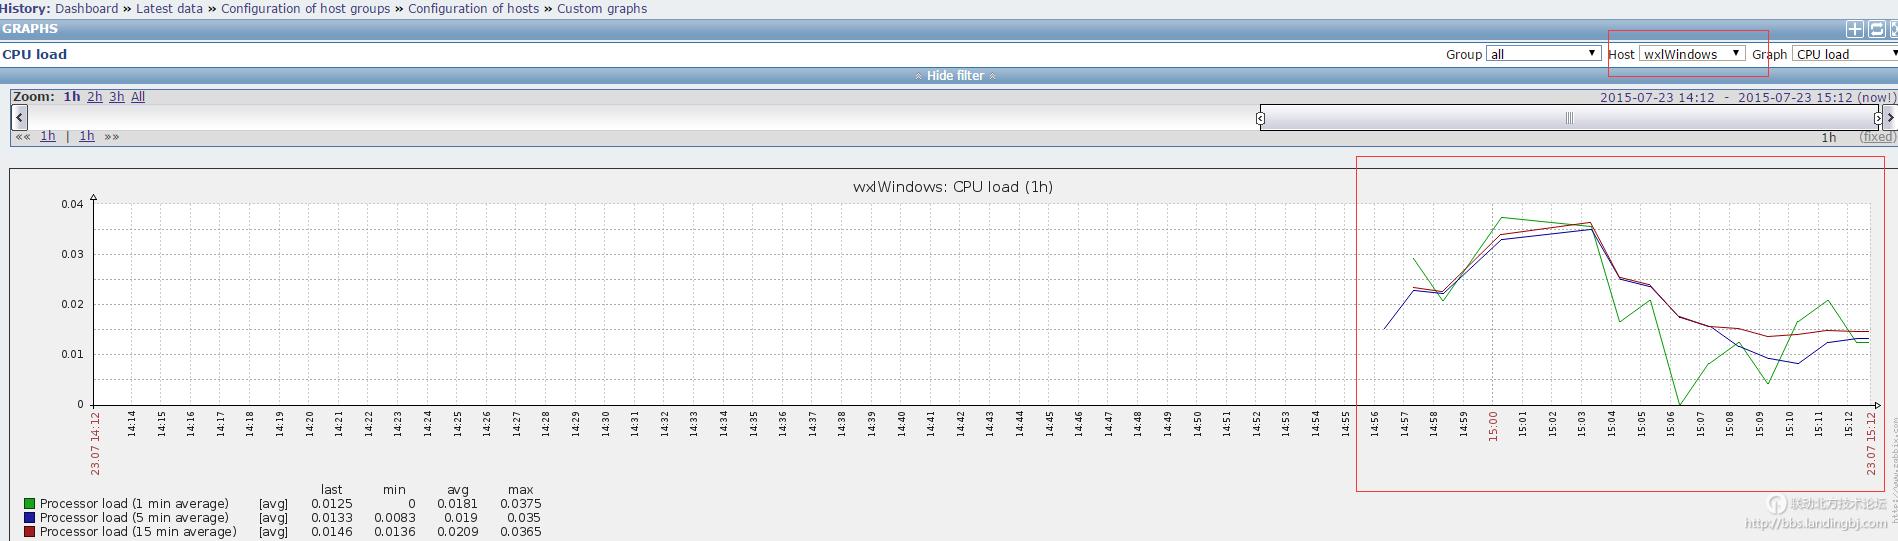This screenshot has height=541, width=1898.
Task: Open the Graph dropdown showing CPU load
Action: click(x=1843, y=54)
